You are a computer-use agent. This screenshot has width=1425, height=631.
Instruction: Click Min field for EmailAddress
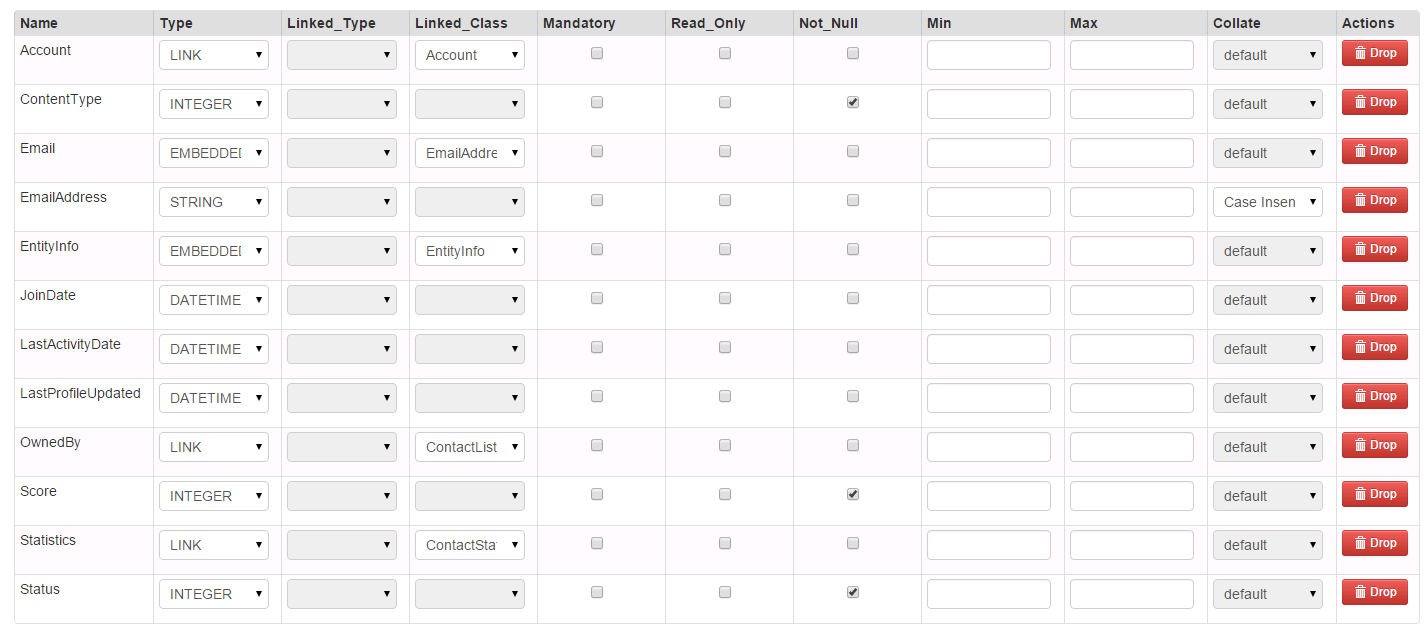[x=989, y=202]
